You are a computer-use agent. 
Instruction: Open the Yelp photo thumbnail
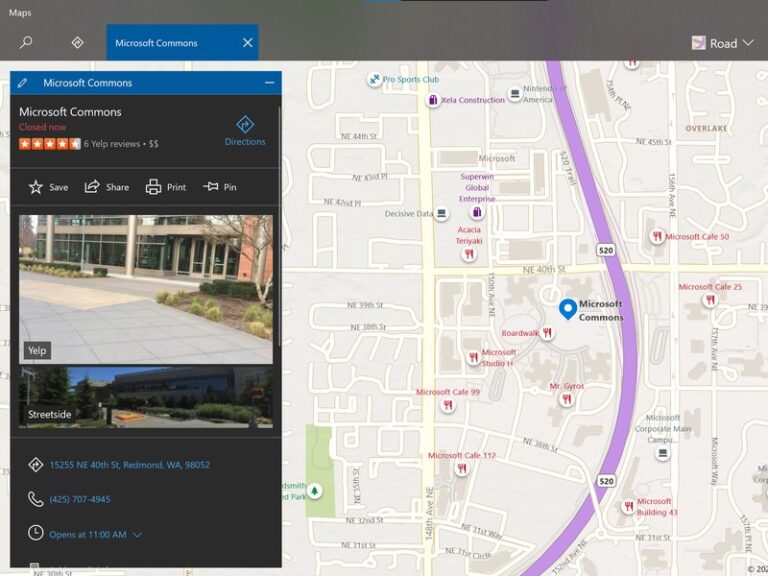(145, 289)
